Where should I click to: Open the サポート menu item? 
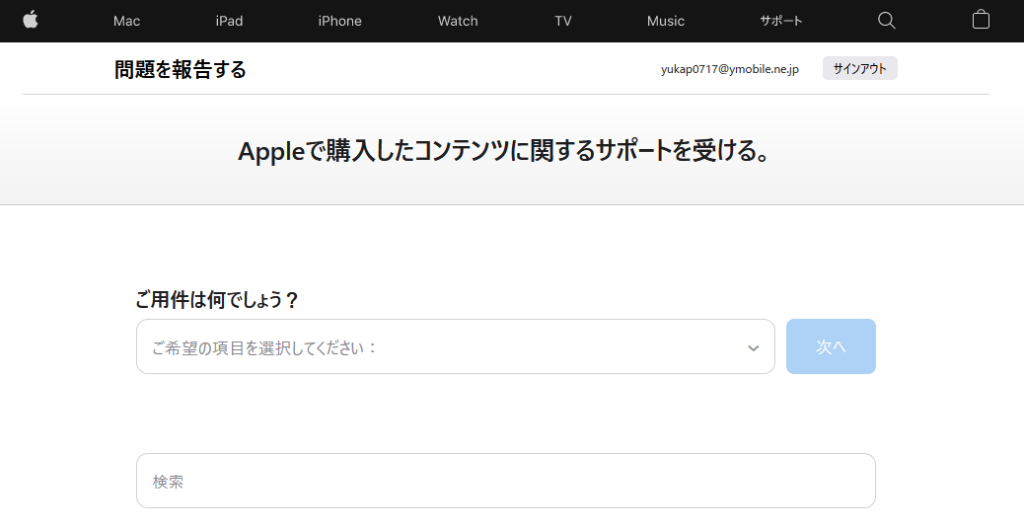[781, 21]
